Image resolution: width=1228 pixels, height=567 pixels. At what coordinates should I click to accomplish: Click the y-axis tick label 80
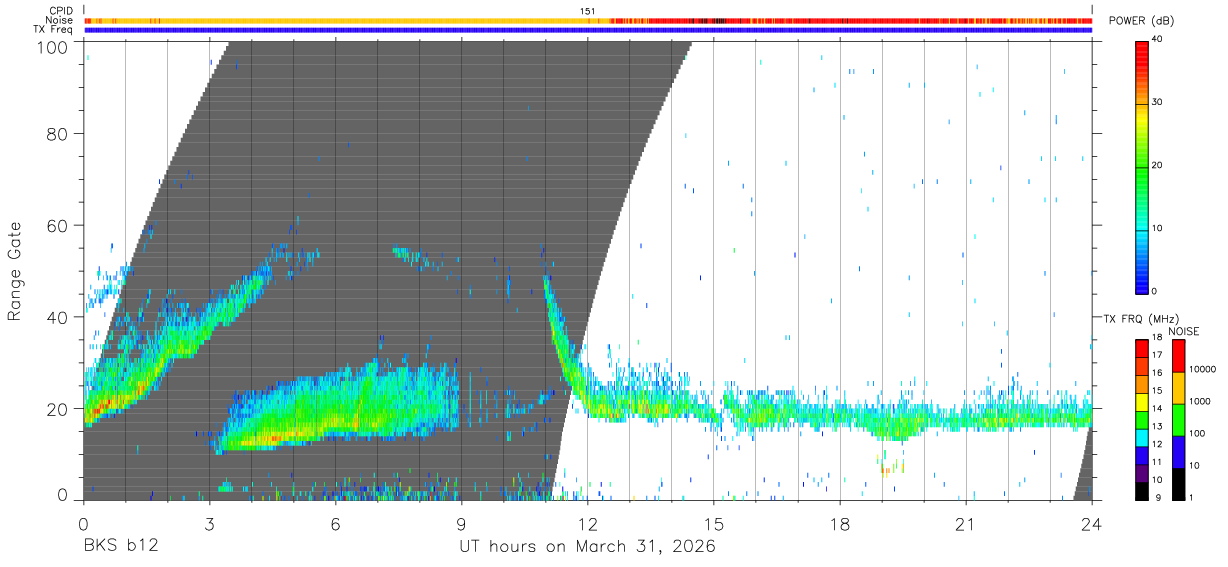[x=58, y=134]
